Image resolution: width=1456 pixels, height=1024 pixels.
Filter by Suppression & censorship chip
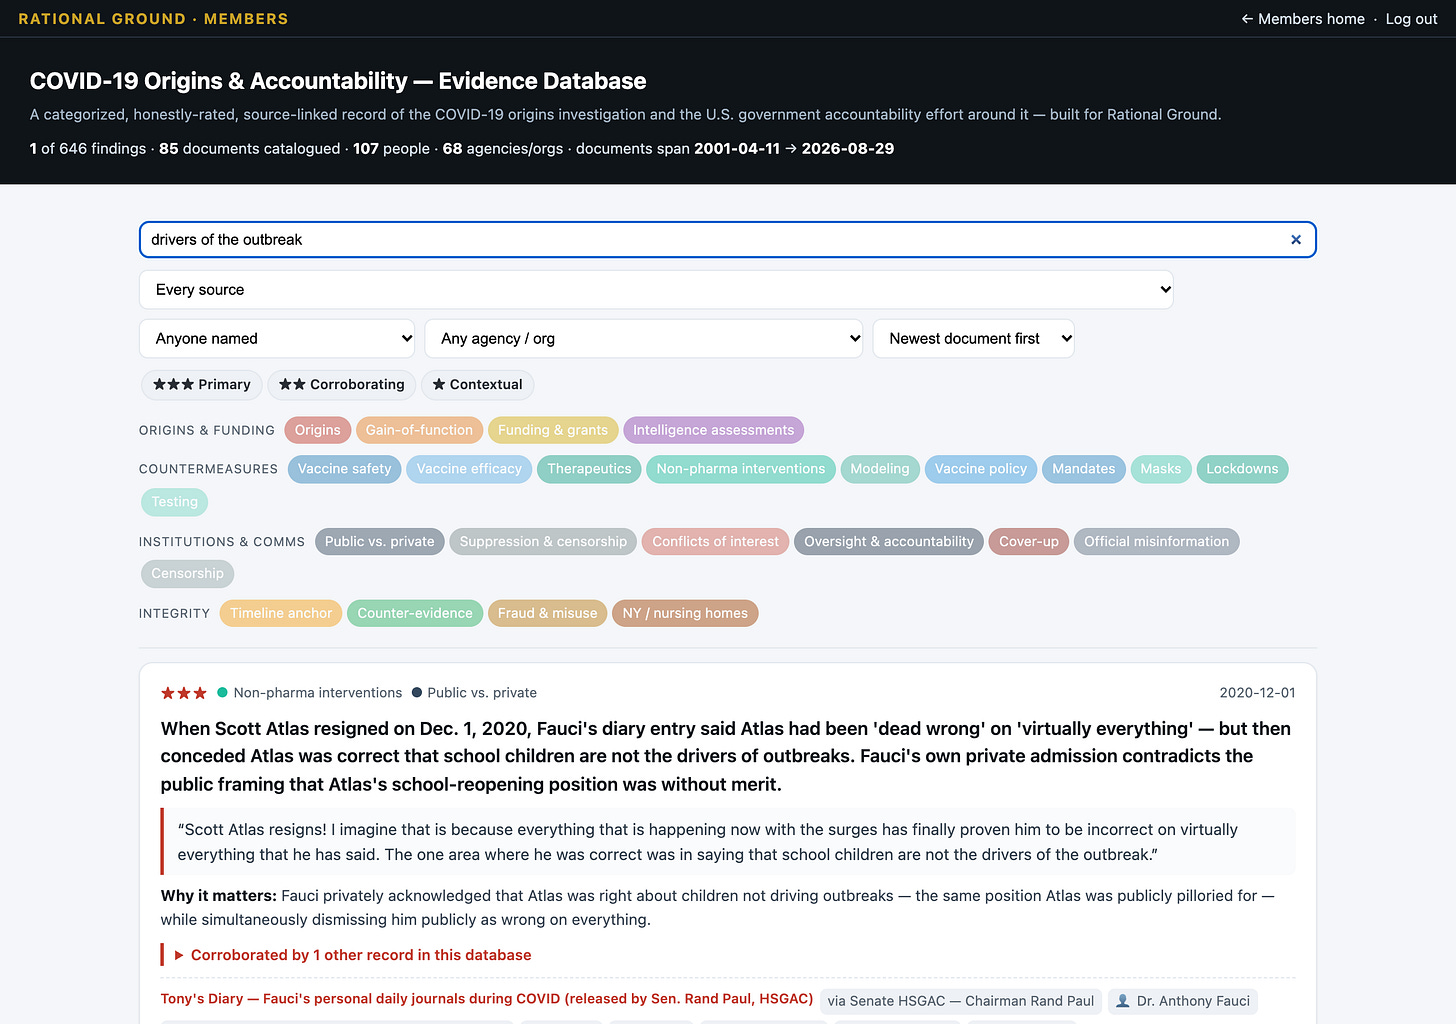tap(543, 542)
